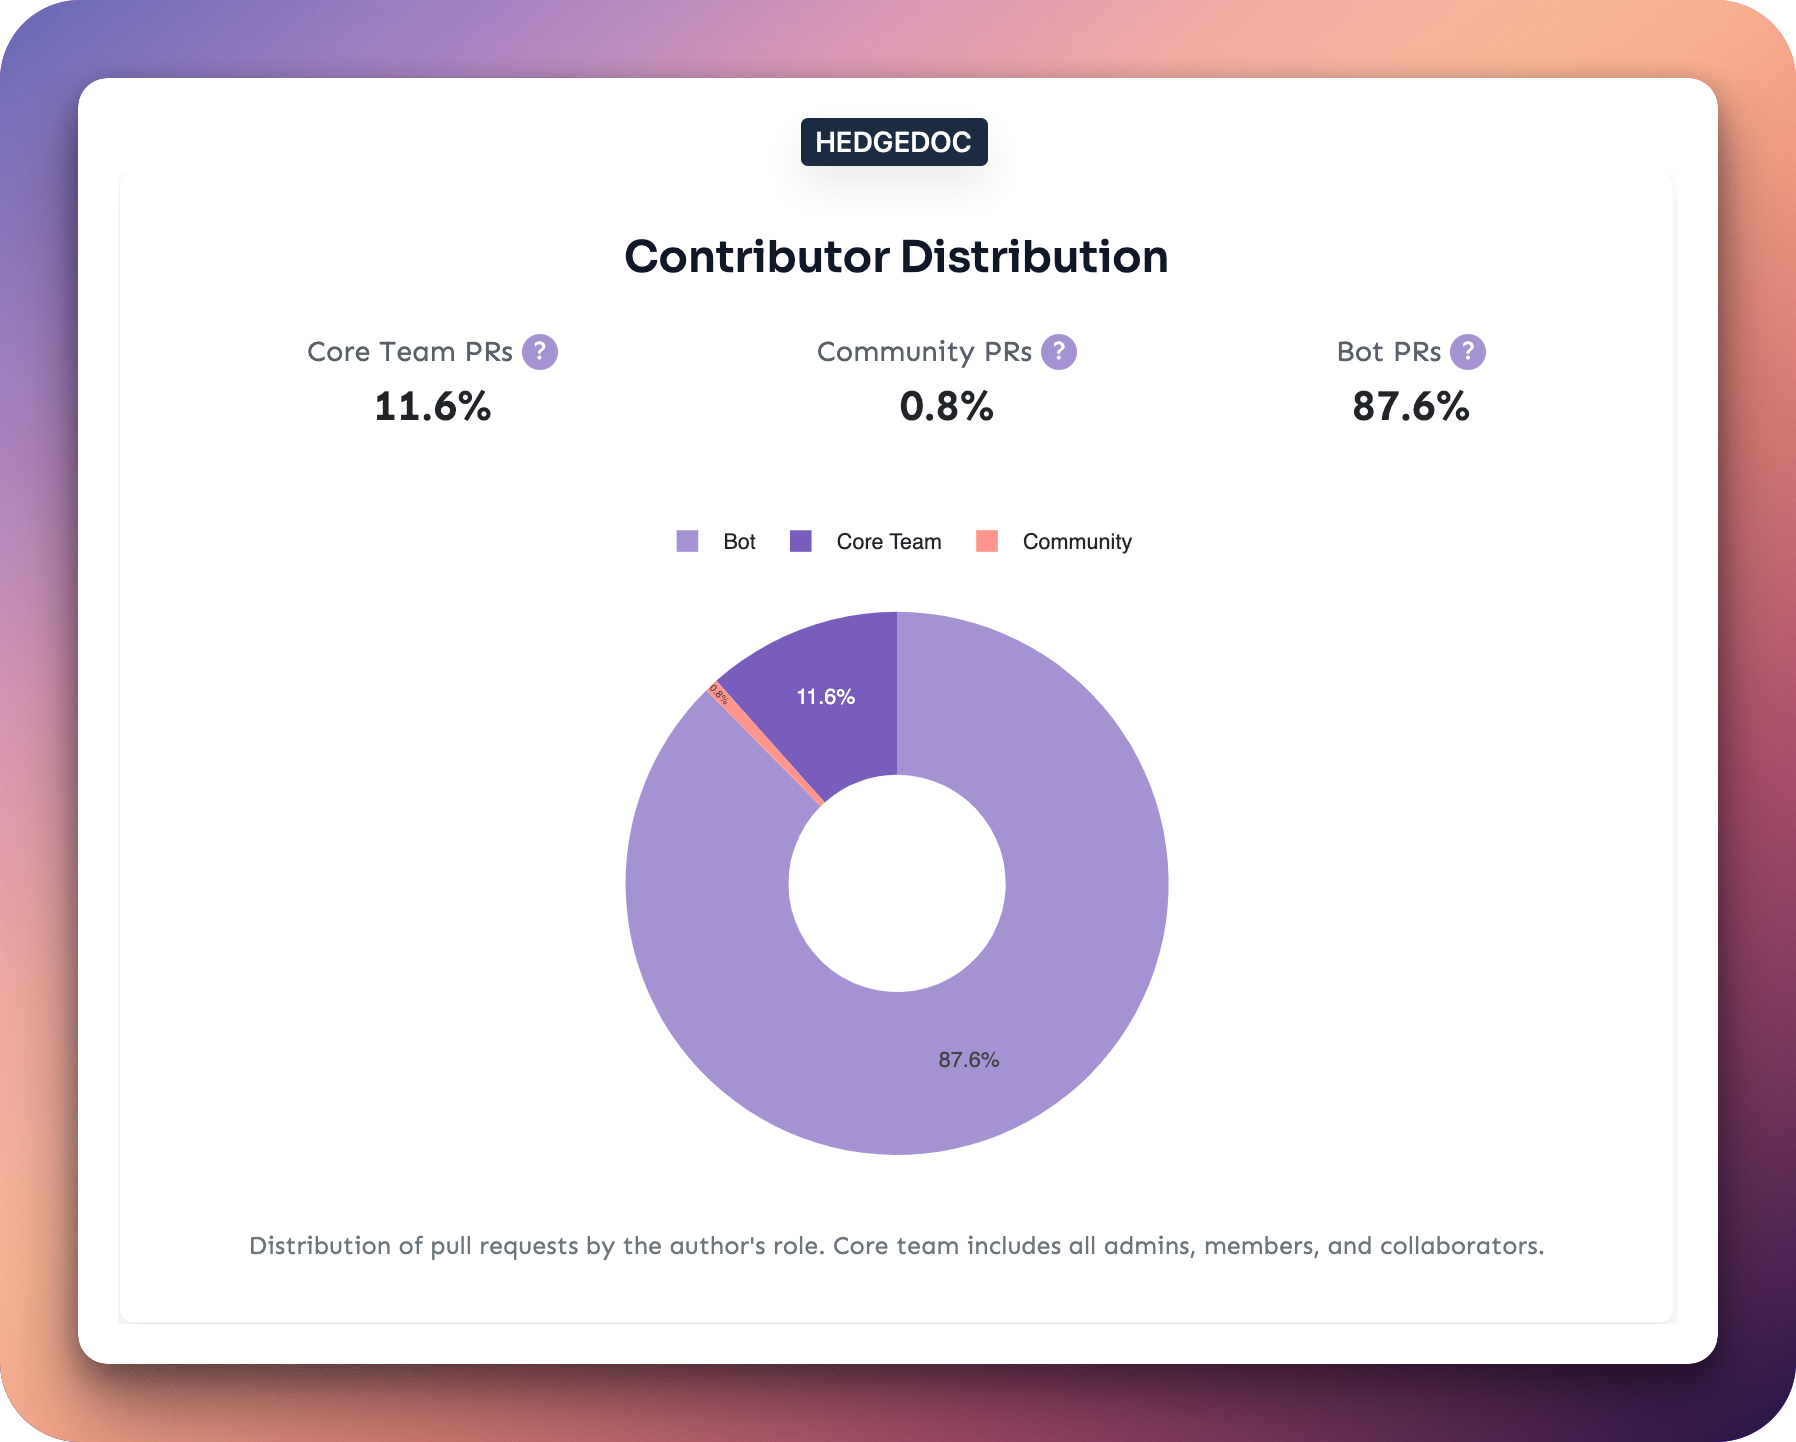Click the Contributor Distribution heading
1796x1442 pixels.
896,257
